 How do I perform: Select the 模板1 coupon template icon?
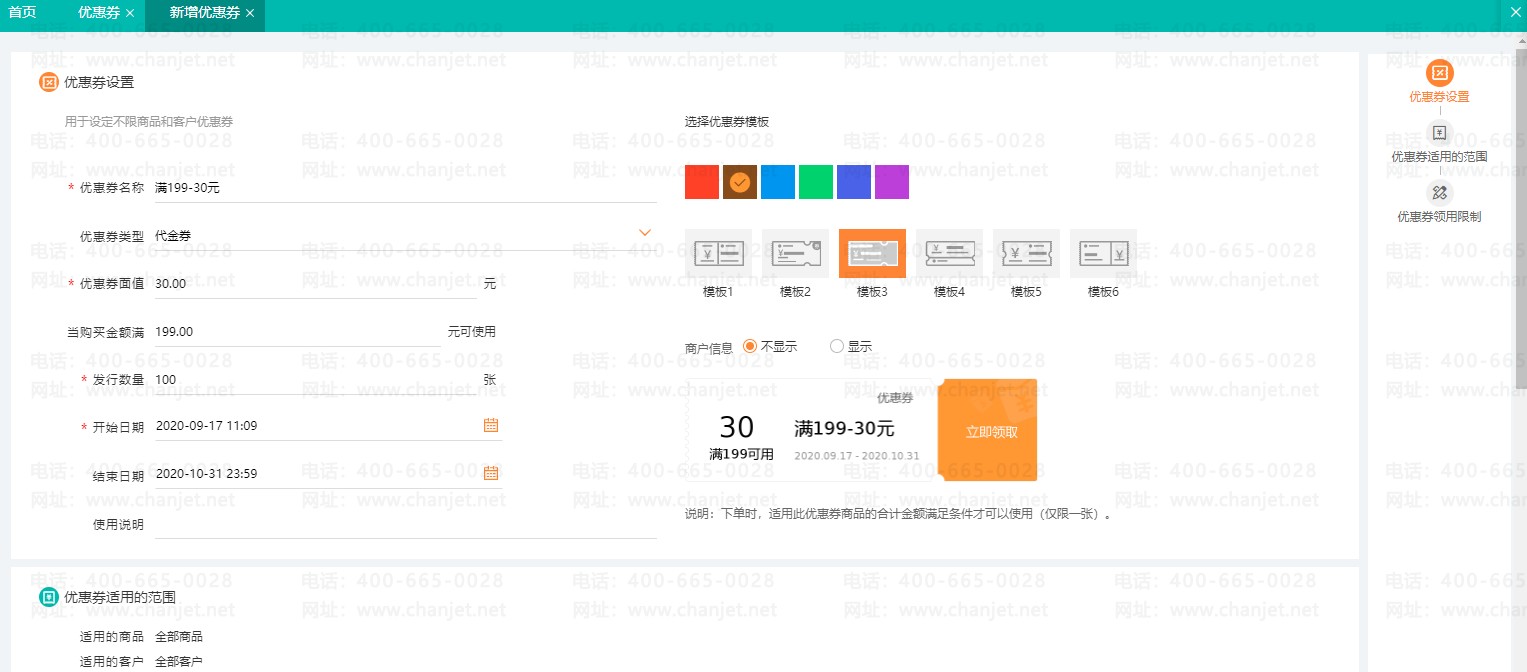point(718,253)
